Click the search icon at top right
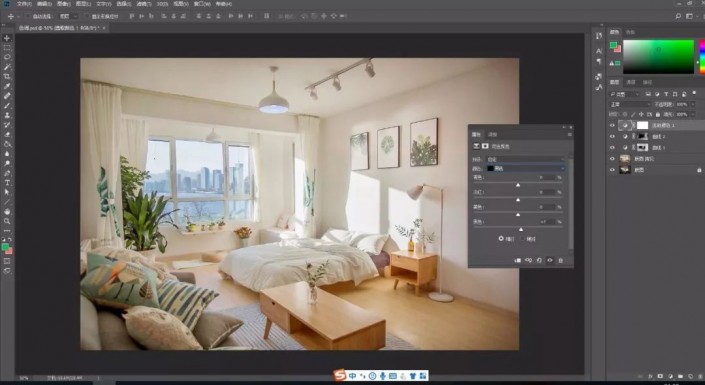The image size is (705, 385). tap(678, 16)
